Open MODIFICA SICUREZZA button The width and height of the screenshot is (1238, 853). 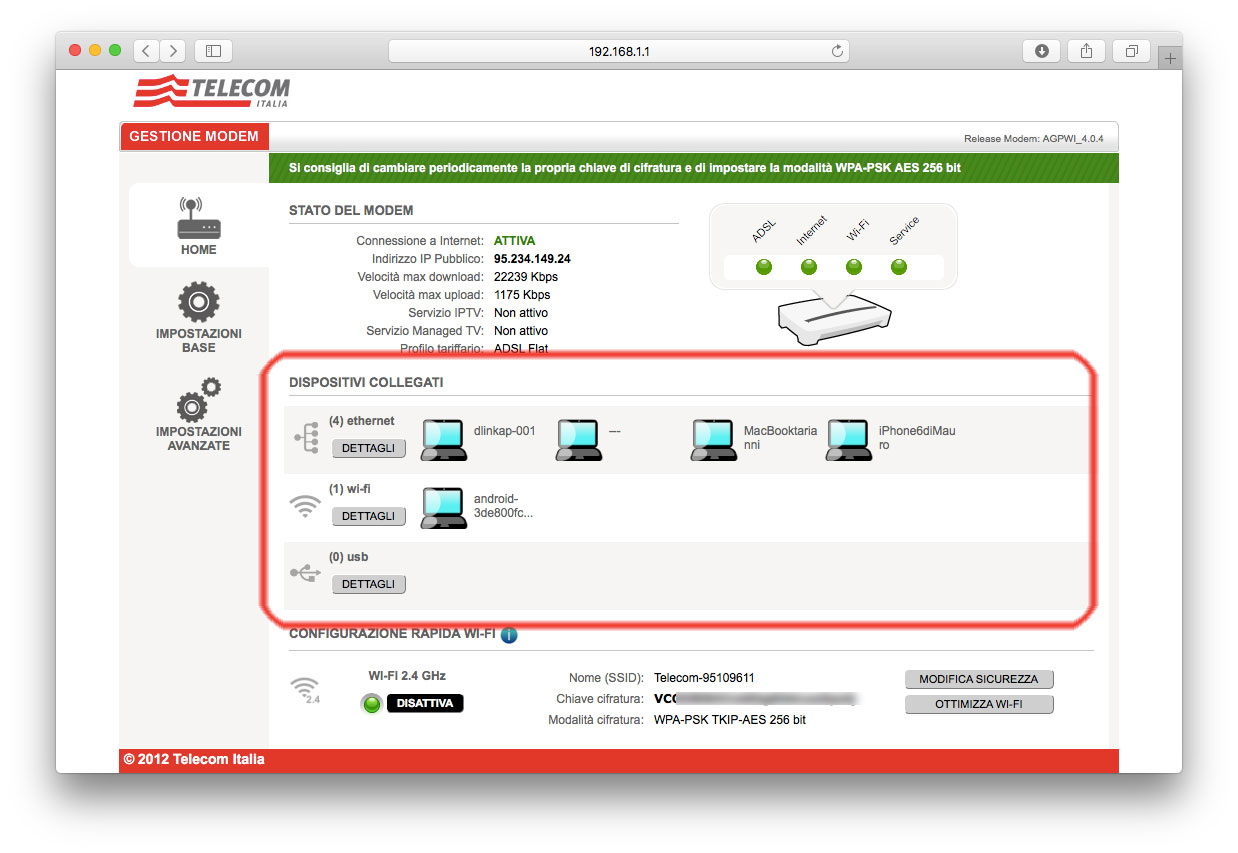click(978, 679)
